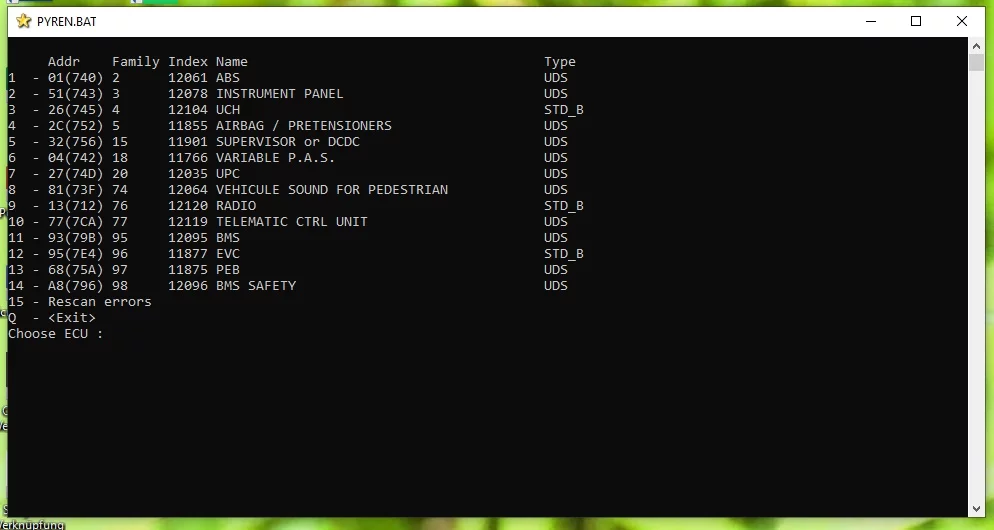Click the Rescan errors option line

click(99, 302)
